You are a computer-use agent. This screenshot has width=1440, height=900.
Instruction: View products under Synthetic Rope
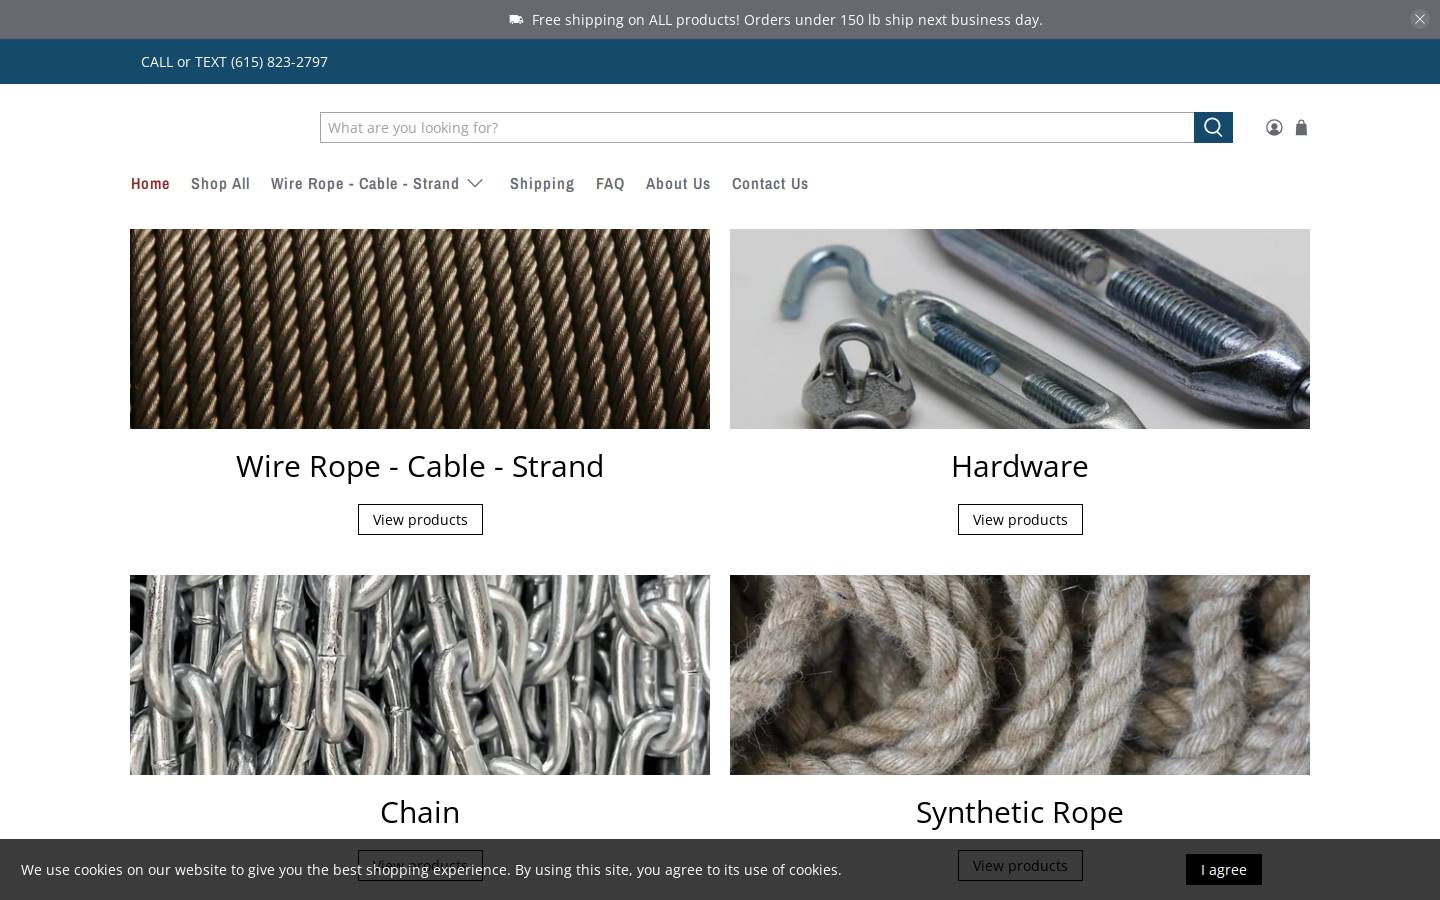1020,865
